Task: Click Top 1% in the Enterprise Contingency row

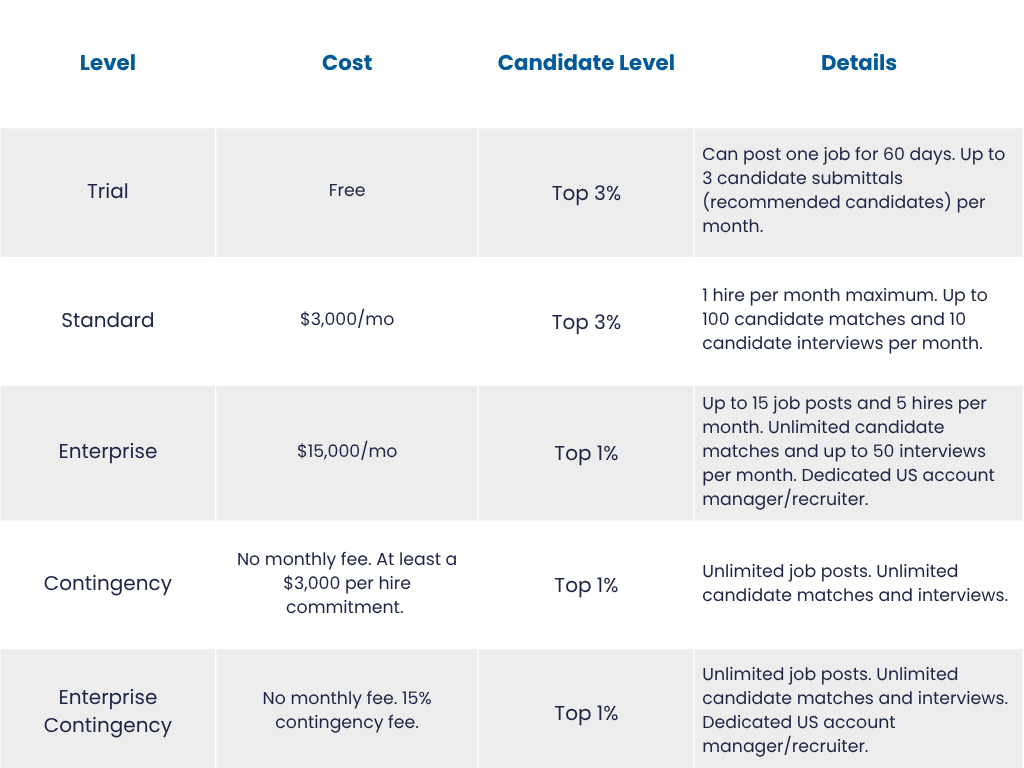Action: click(x=586, y=713)
